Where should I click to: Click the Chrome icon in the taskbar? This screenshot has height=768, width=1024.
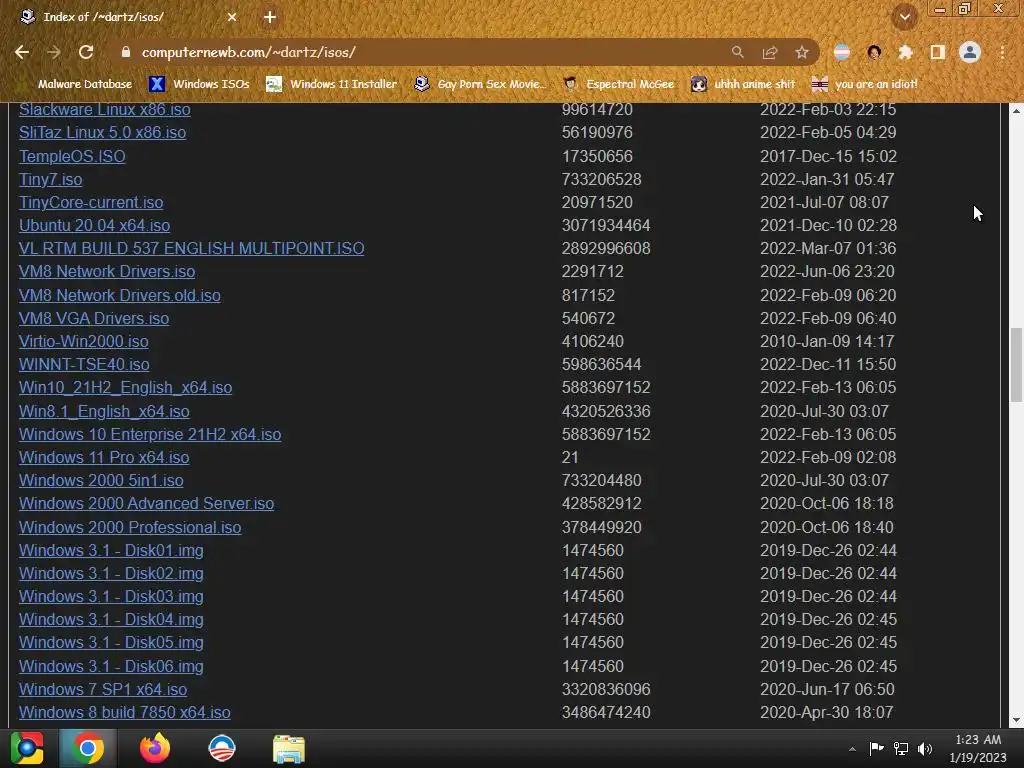88,748
